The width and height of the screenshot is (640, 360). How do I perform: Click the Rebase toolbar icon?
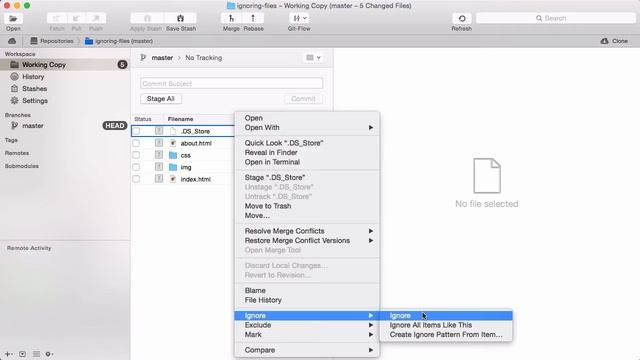click(x=253, y=18)
